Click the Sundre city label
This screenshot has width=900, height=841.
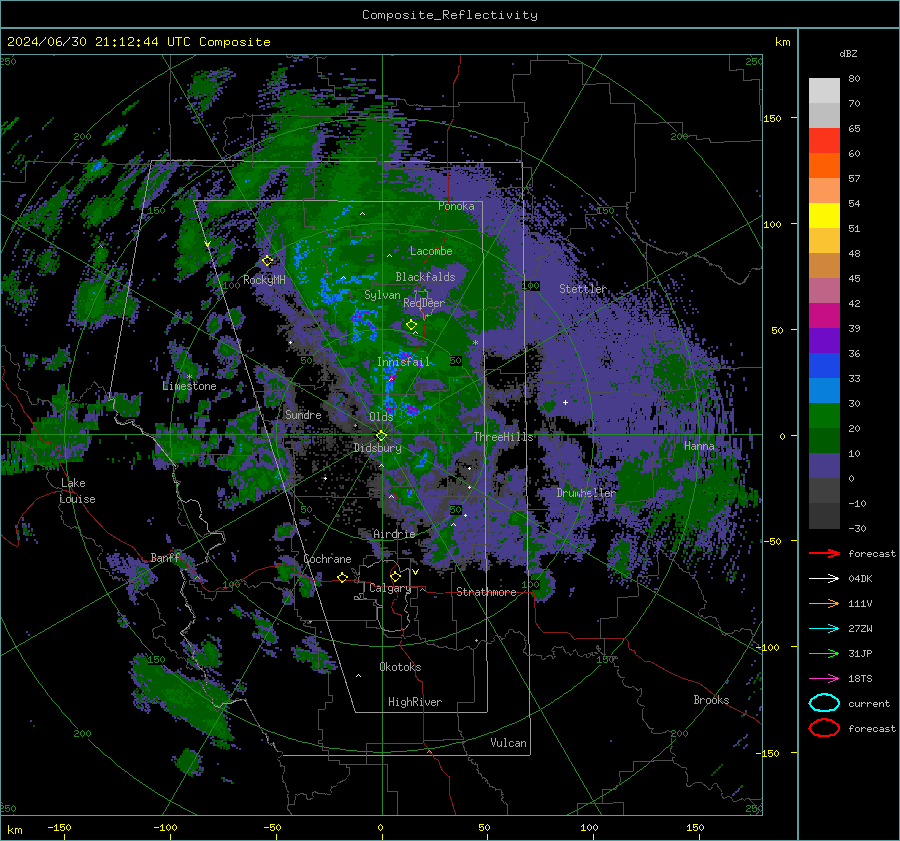303,414
